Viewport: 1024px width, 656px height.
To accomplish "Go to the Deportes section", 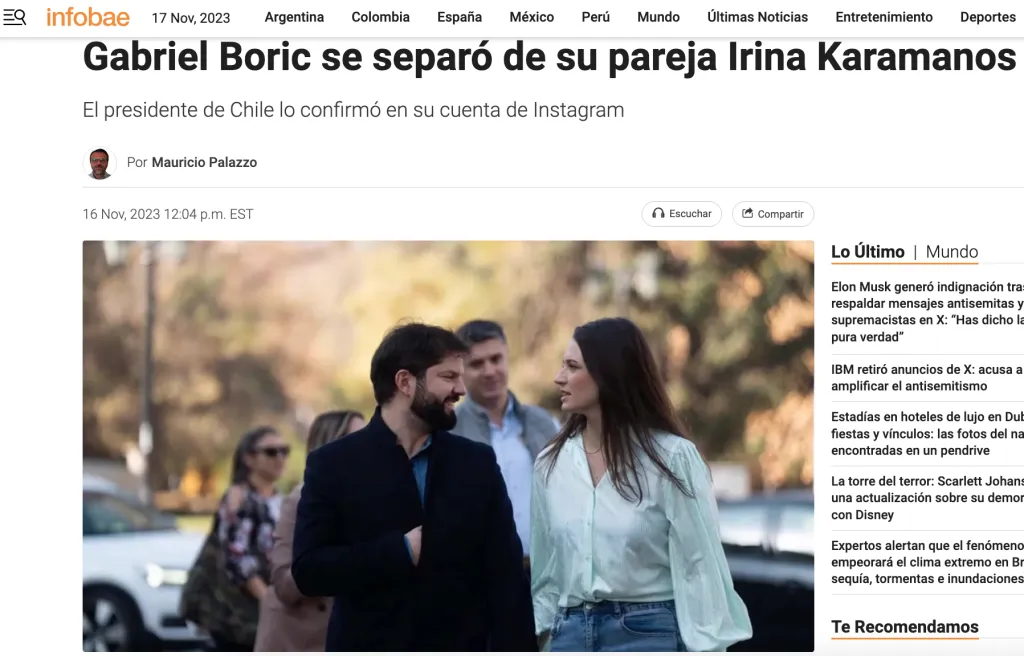I will coord(987,17).
